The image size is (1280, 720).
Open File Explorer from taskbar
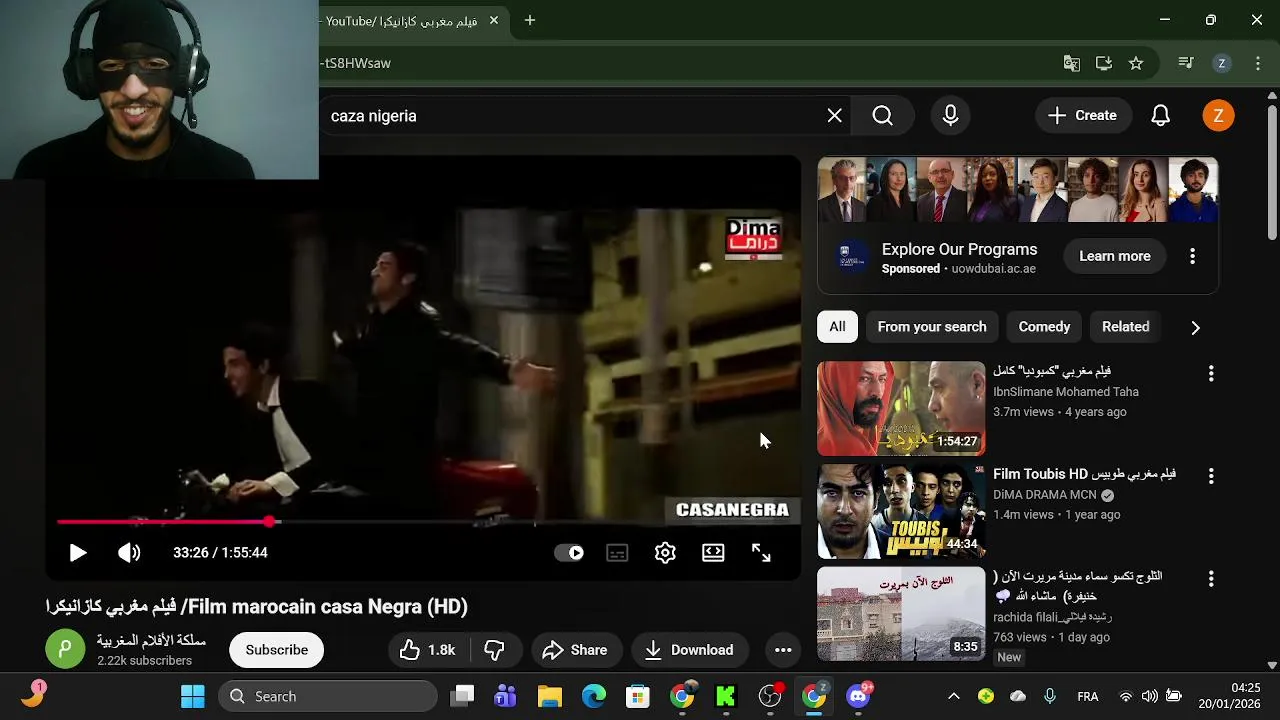[550, 696]
